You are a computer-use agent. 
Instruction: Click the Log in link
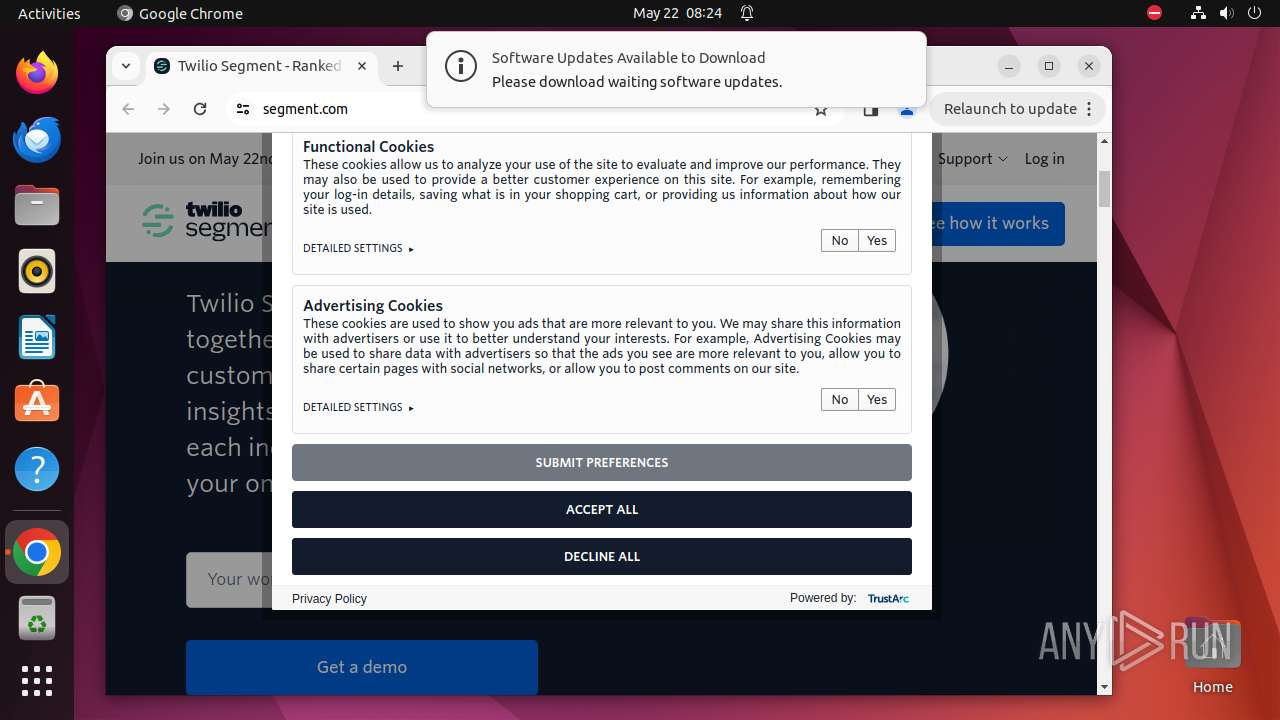[1044, 159]
